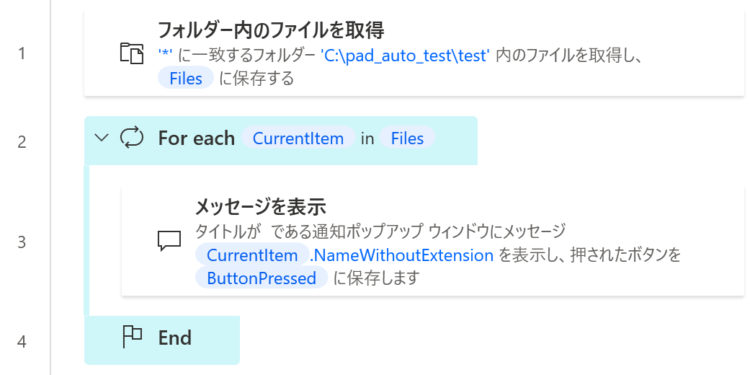The height and width of the screenshot is (375, 750).
Task: Click the ButtonPressed variable pill
Action: click(x=261, y=278)
